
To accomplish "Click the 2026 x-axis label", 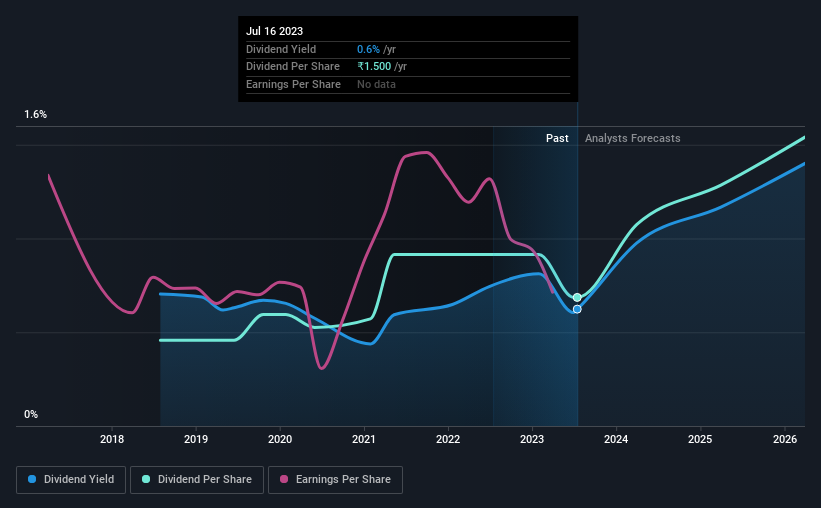I will point(785,439).
